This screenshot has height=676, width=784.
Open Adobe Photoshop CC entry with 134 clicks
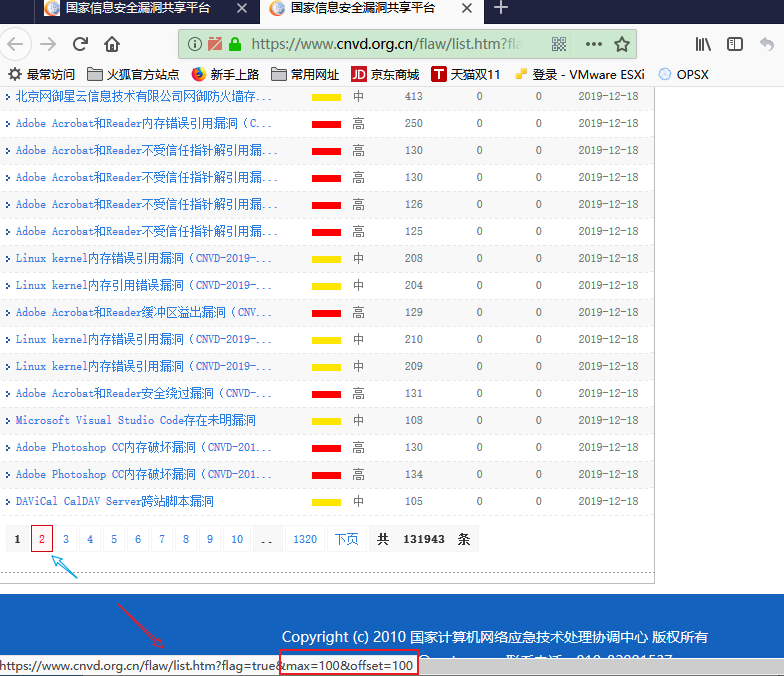144,474
